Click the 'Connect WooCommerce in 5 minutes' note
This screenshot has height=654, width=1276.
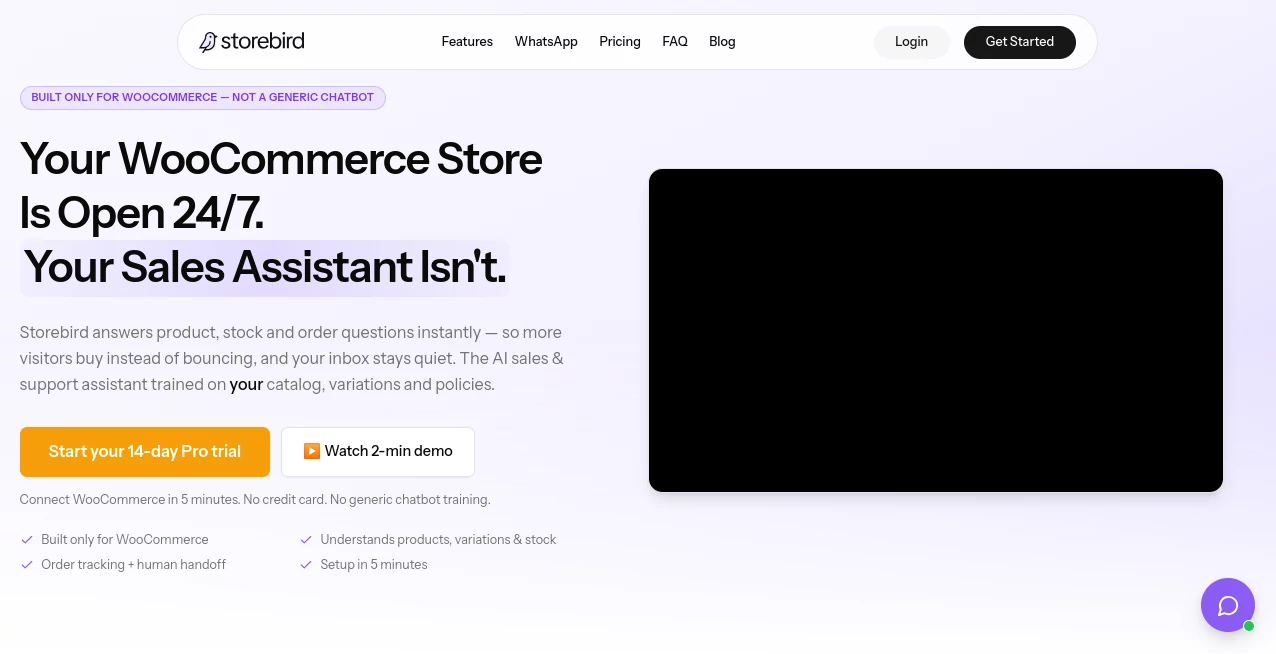pyautogui.click(x=255, y=499)
